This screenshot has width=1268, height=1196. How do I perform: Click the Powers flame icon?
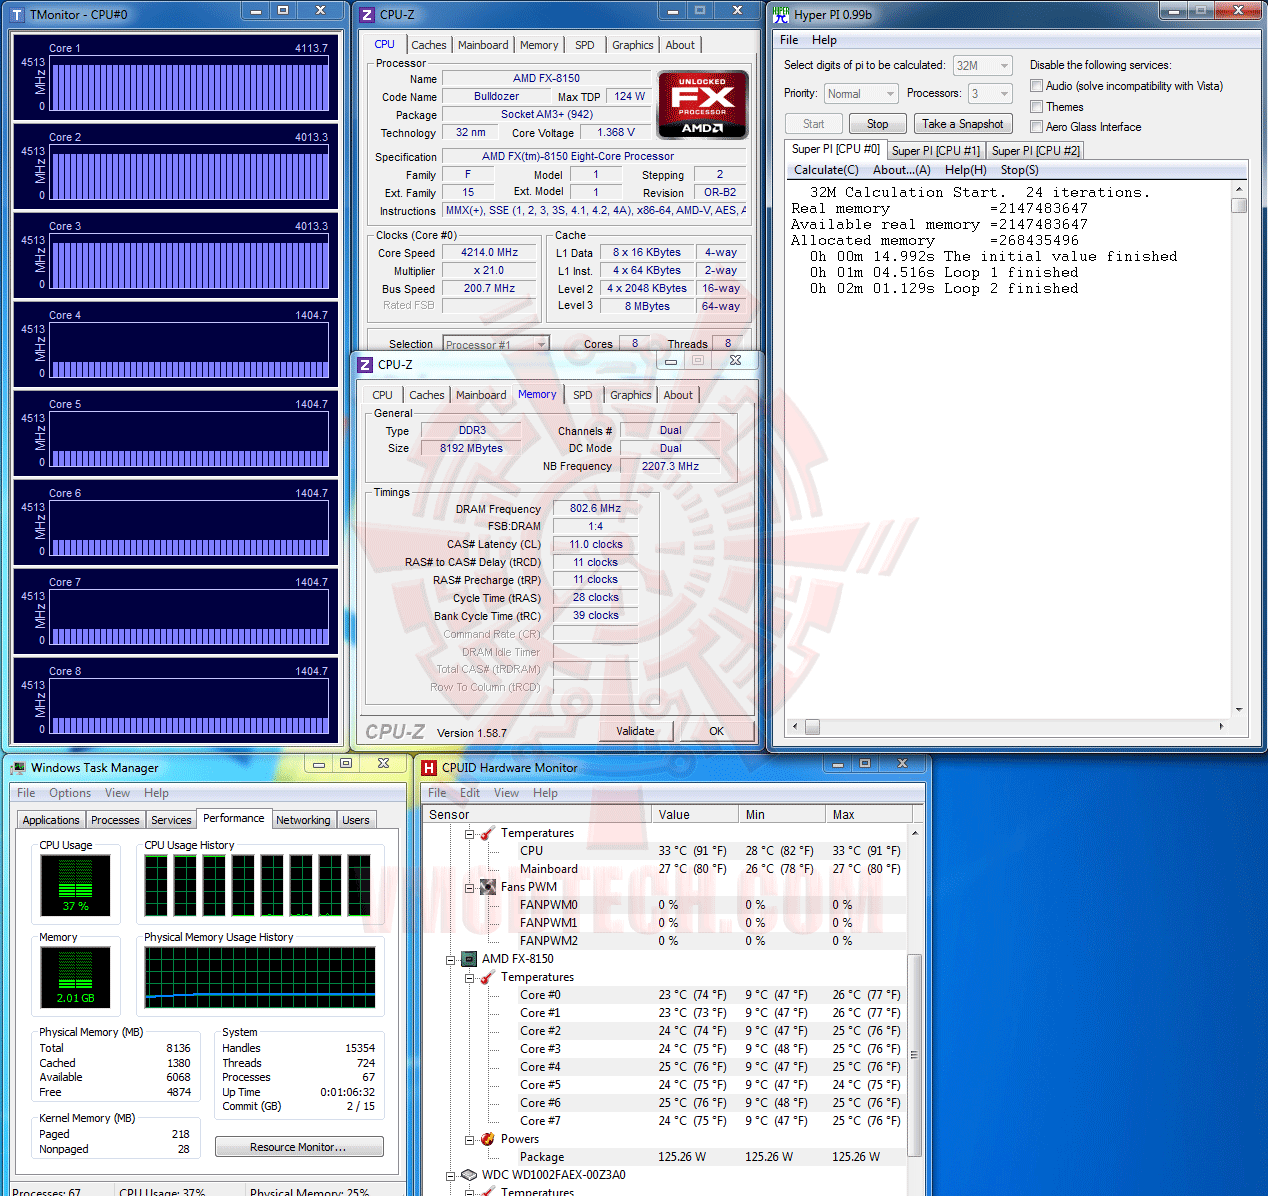(x=488, y=1139)
